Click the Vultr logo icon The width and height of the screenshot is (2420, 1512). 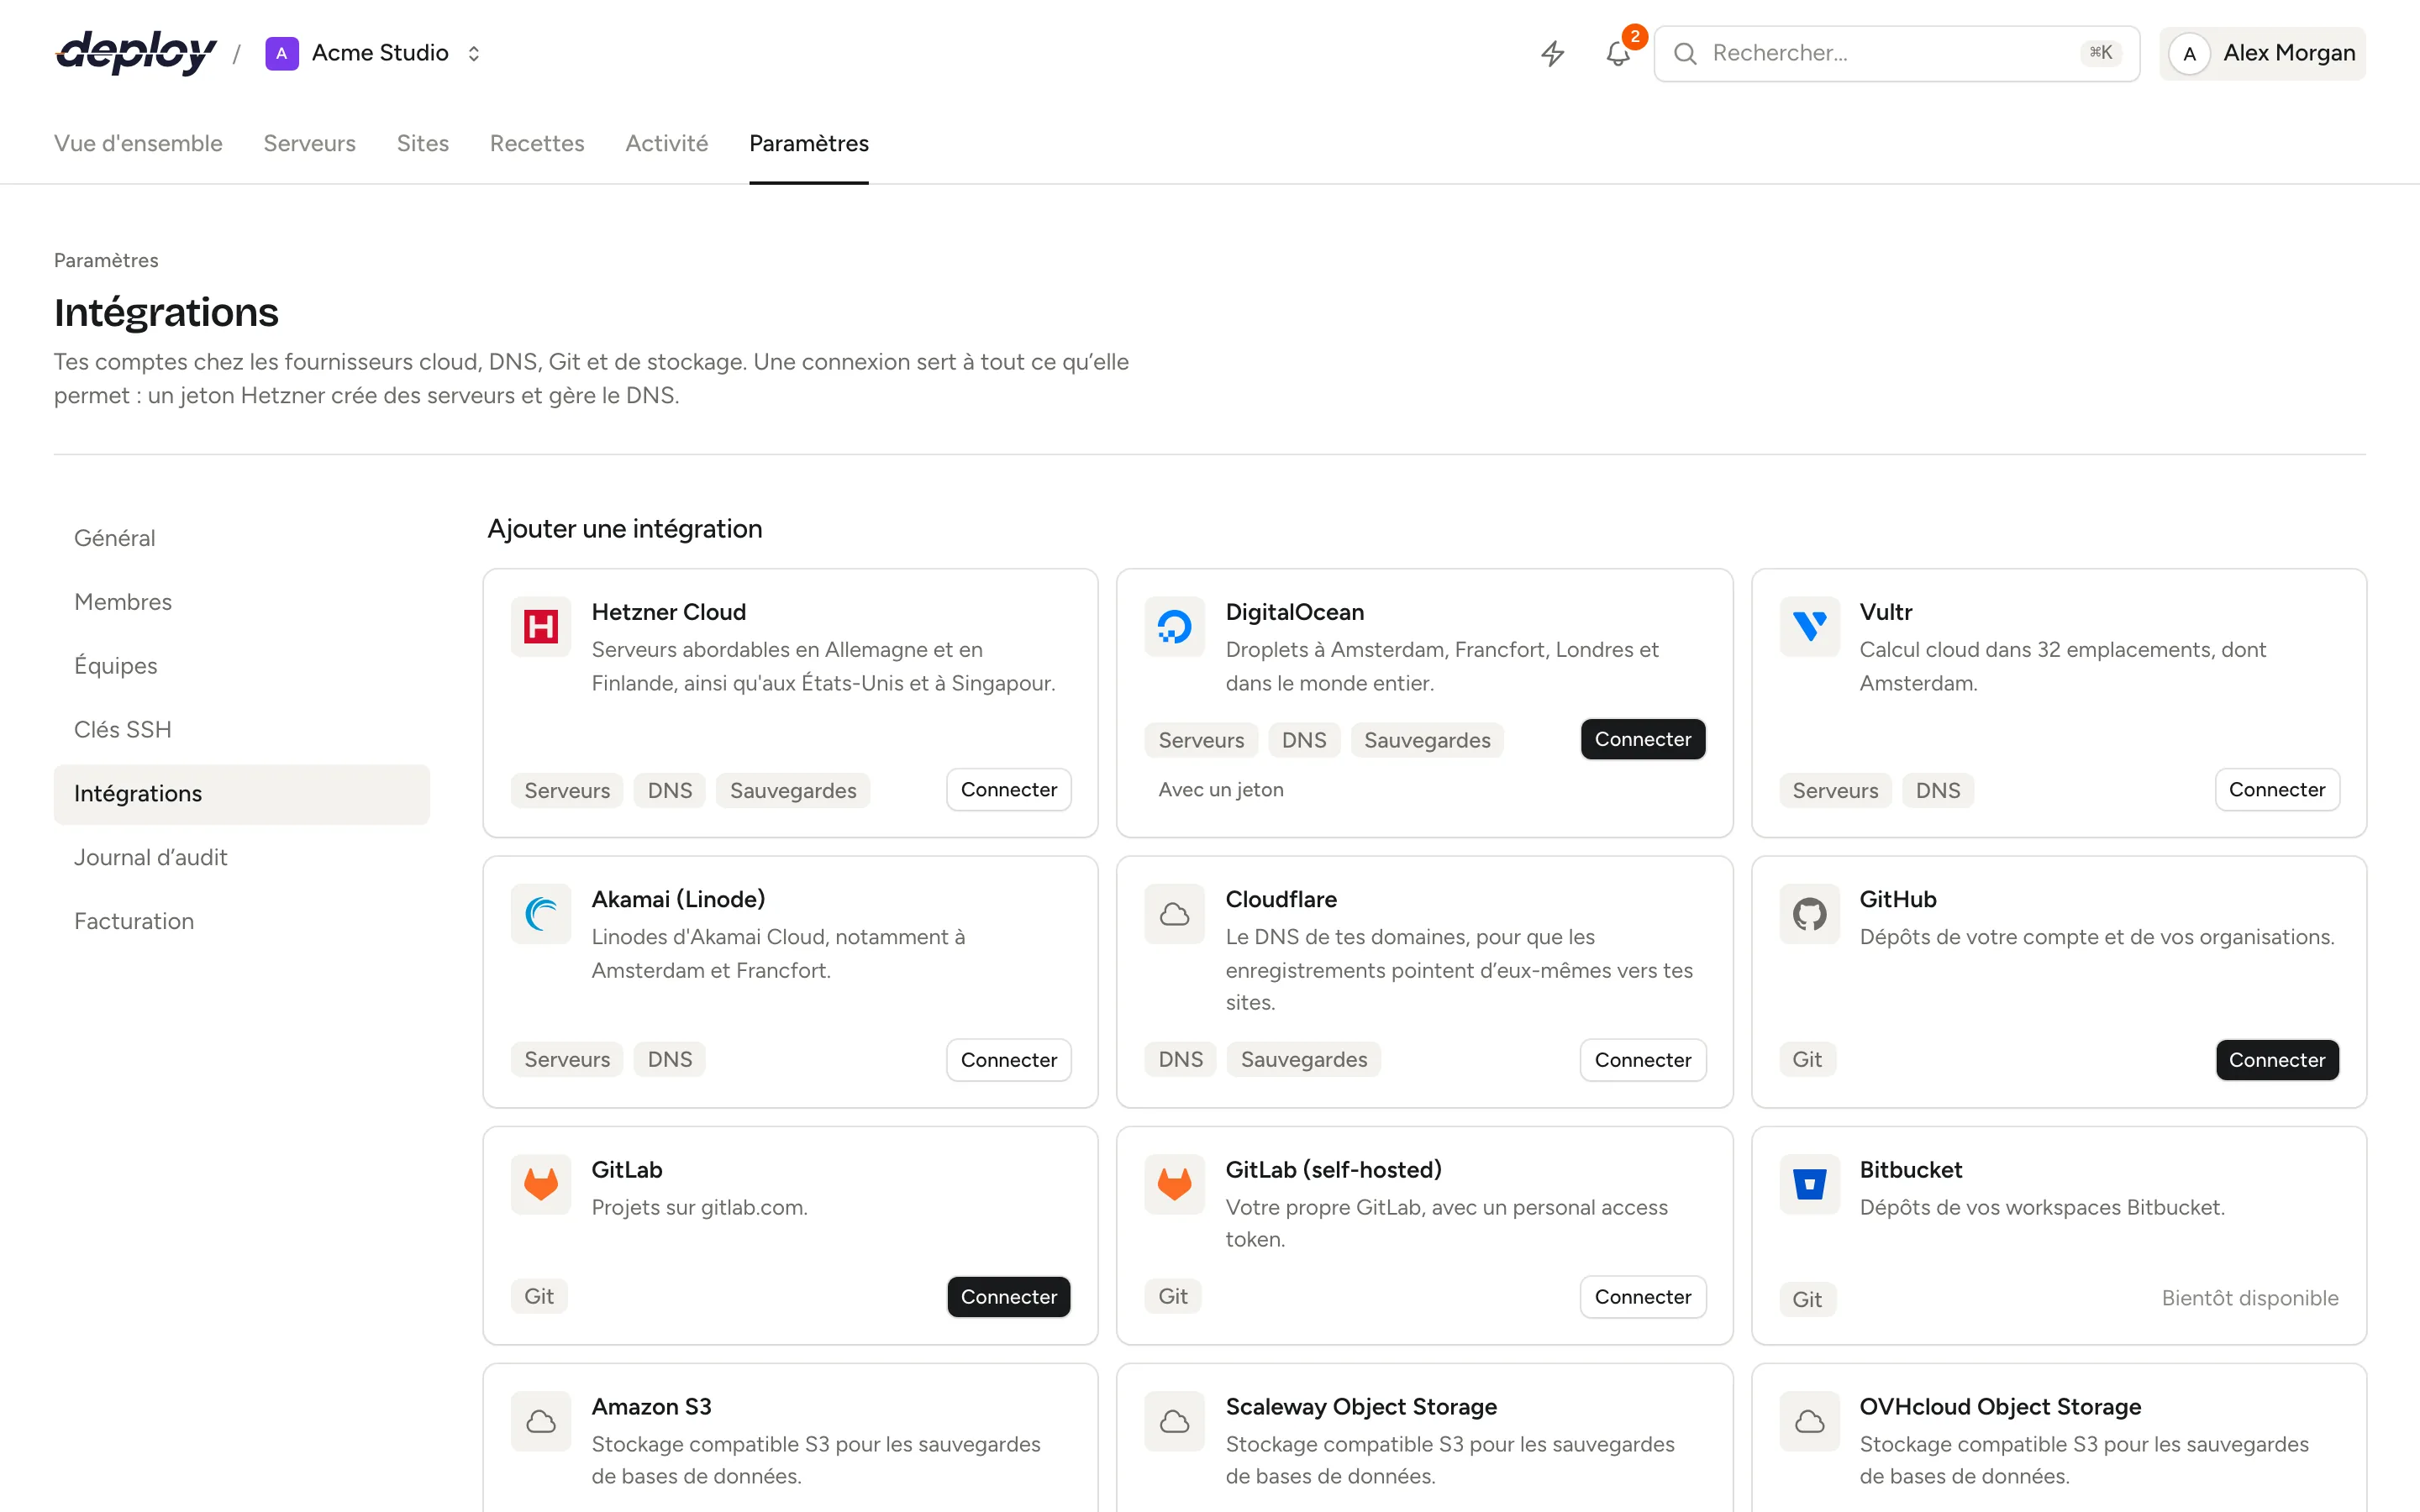pyautogui.click(x=1809, y=627)
